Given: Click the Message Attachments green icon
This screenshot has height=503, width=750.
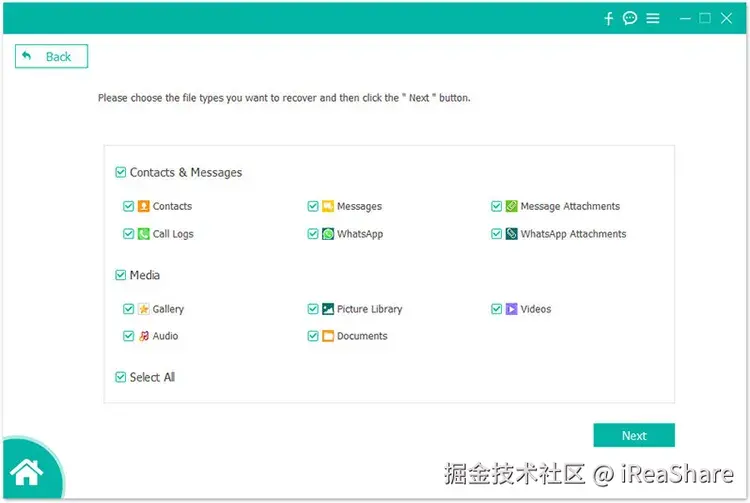Looking at the screenshot, I should [511, 206].
